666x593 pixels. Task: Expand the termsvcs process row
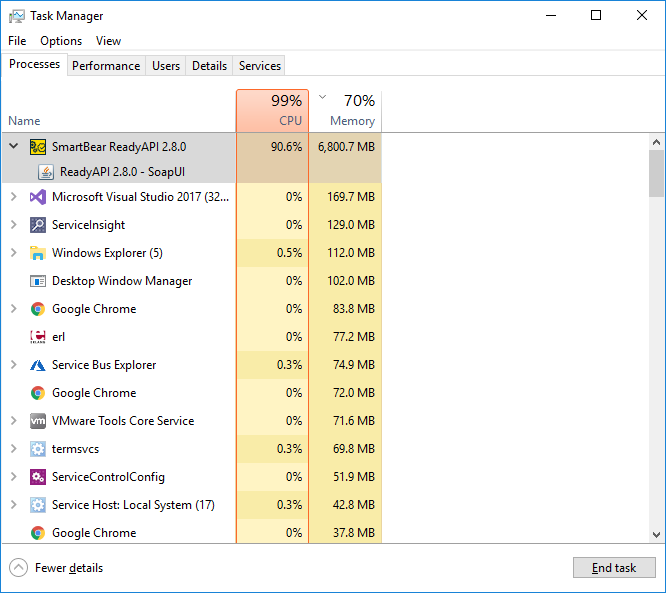click(14, 449)
